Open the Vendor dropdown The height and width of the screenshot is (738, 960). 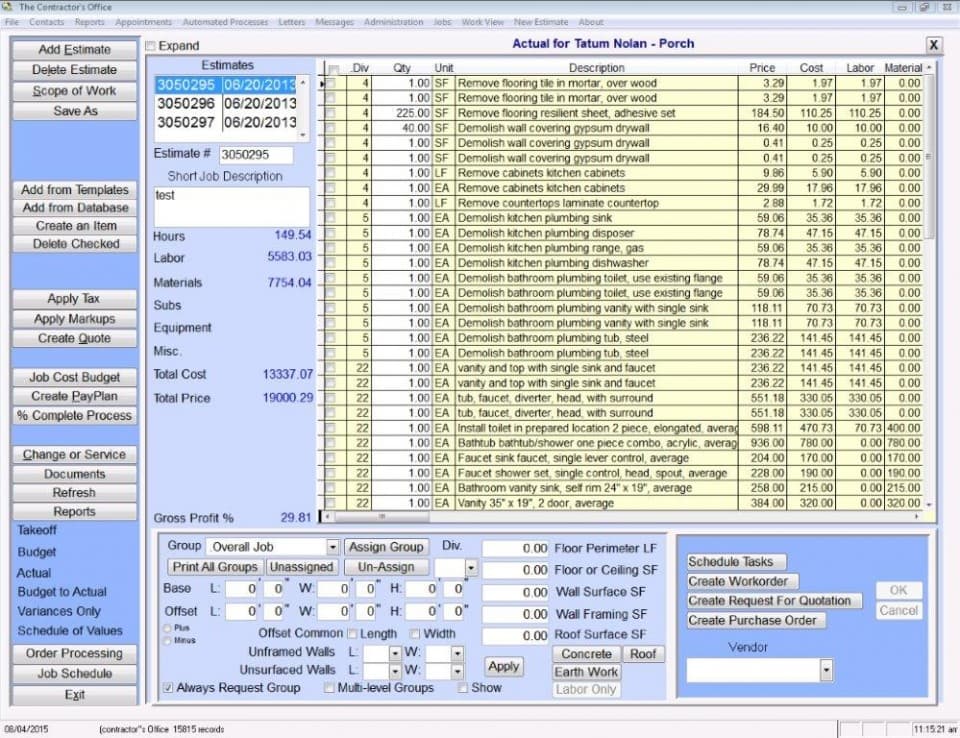click(x=826, y=670)
